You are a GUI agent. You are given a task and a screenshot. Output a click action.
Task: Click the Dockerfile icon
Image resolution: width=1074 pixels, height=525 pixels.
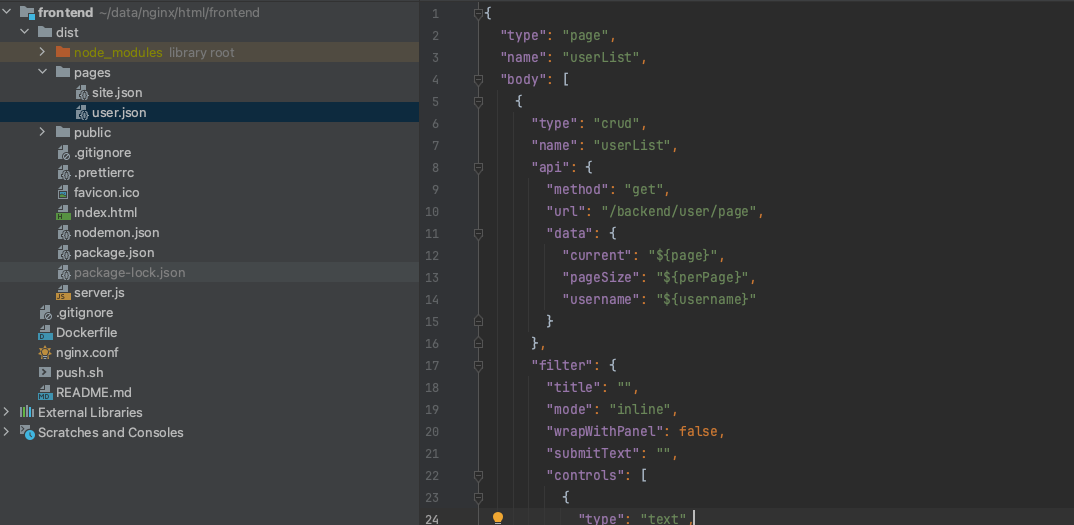[x=45, y=332]
